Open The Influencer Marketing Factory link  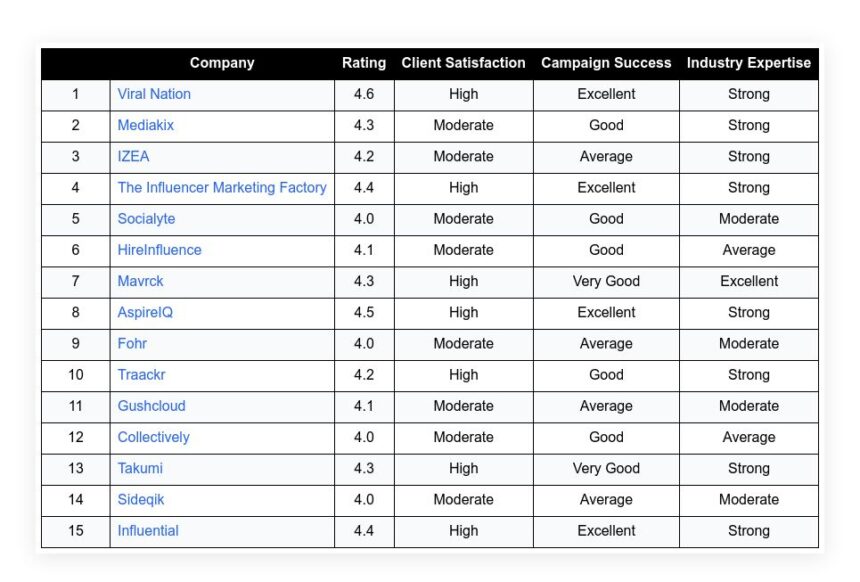222,188
